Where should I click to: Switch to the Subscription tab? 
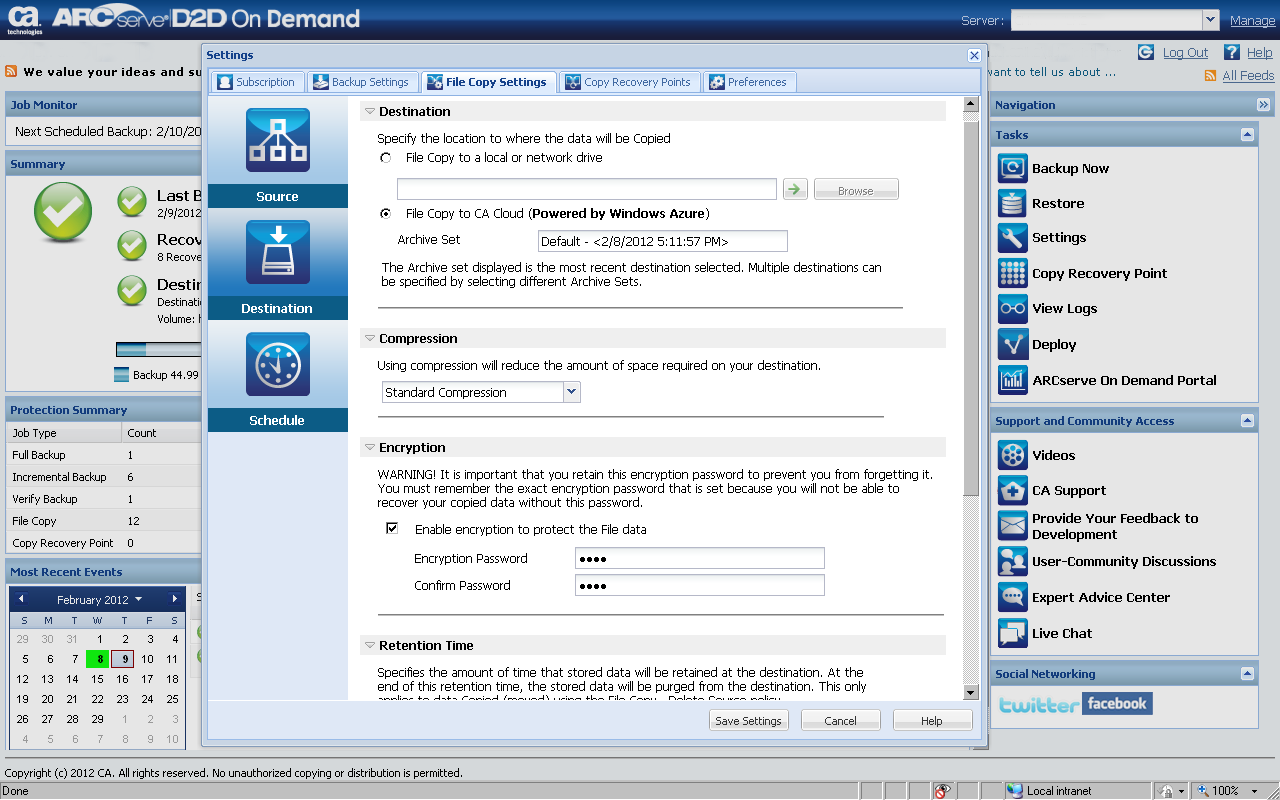(256, 82)
